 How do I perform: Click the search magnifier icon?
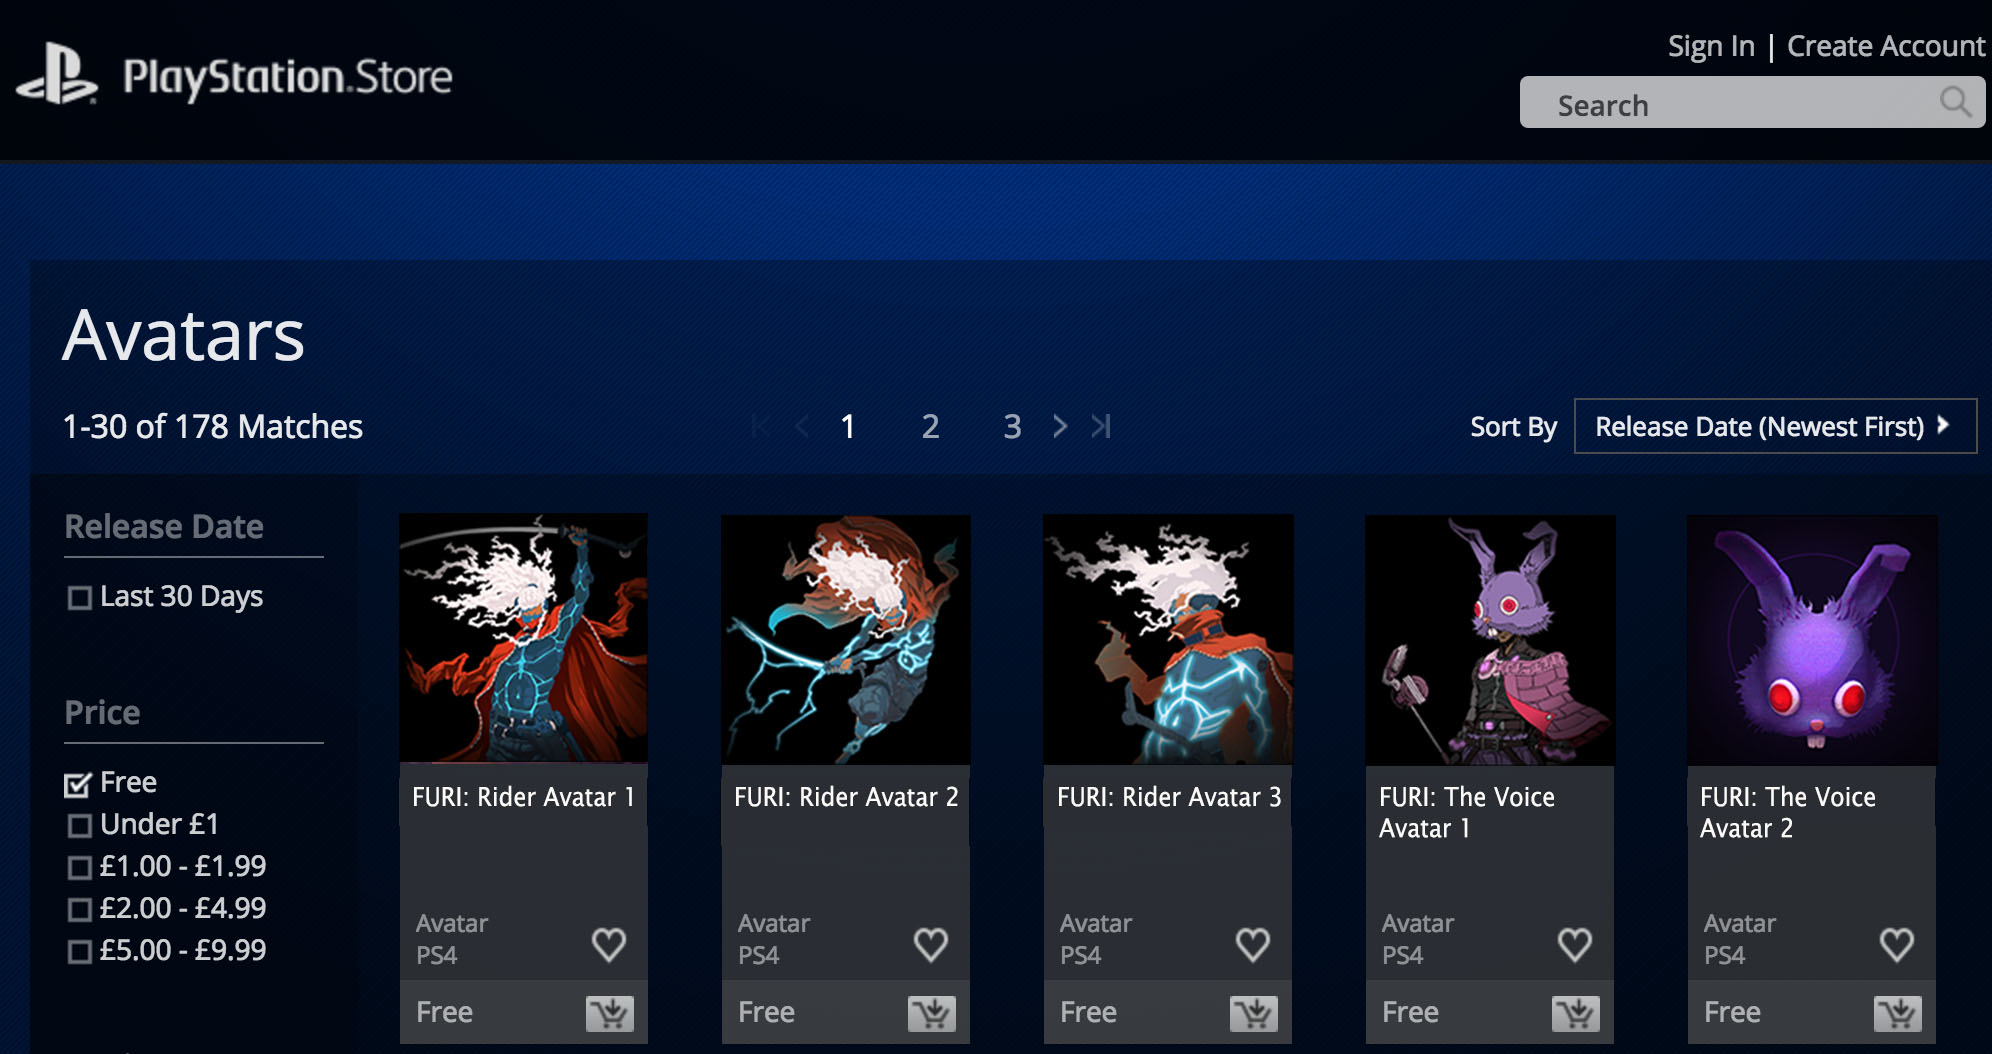(1955, 102)
